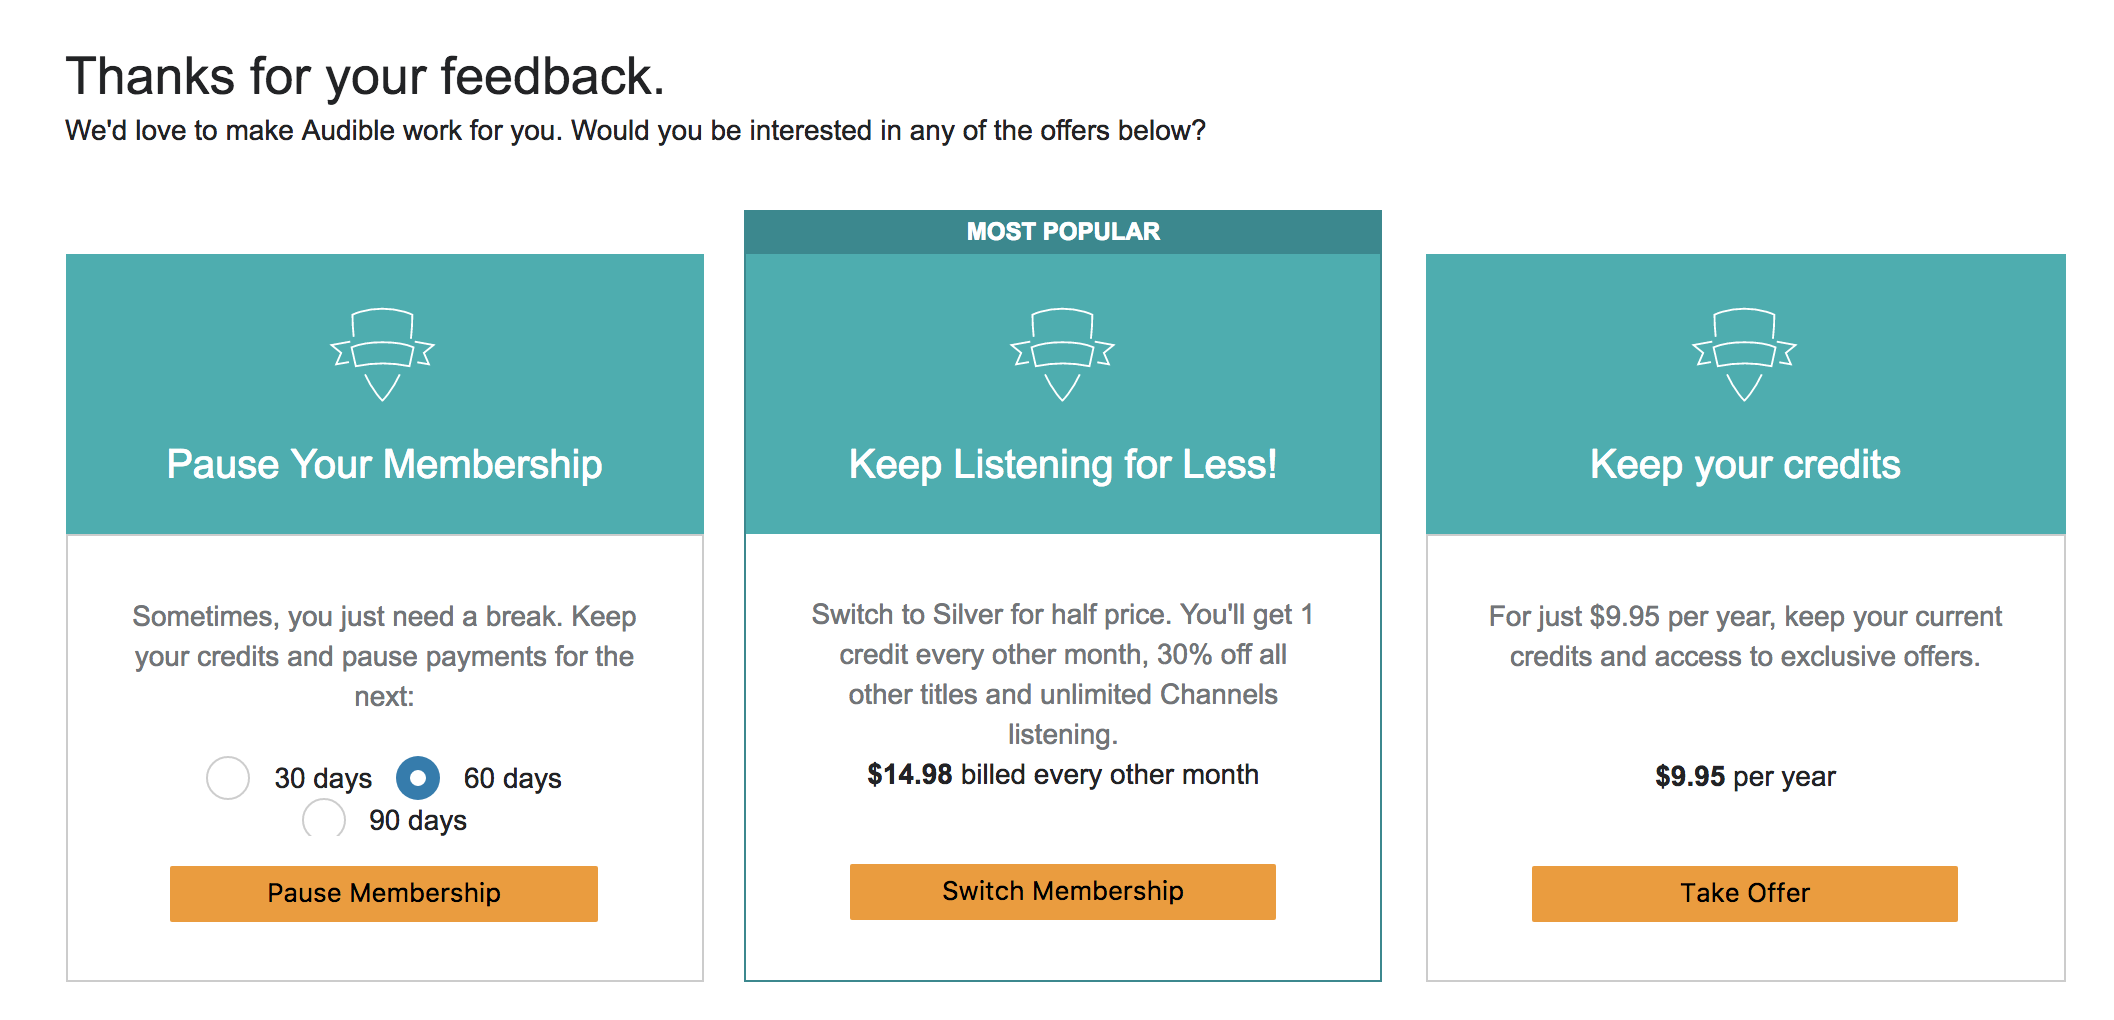Click the Pause Membership button
The height and width of the screenshot is (1020, 2114).
pos(384,893)
